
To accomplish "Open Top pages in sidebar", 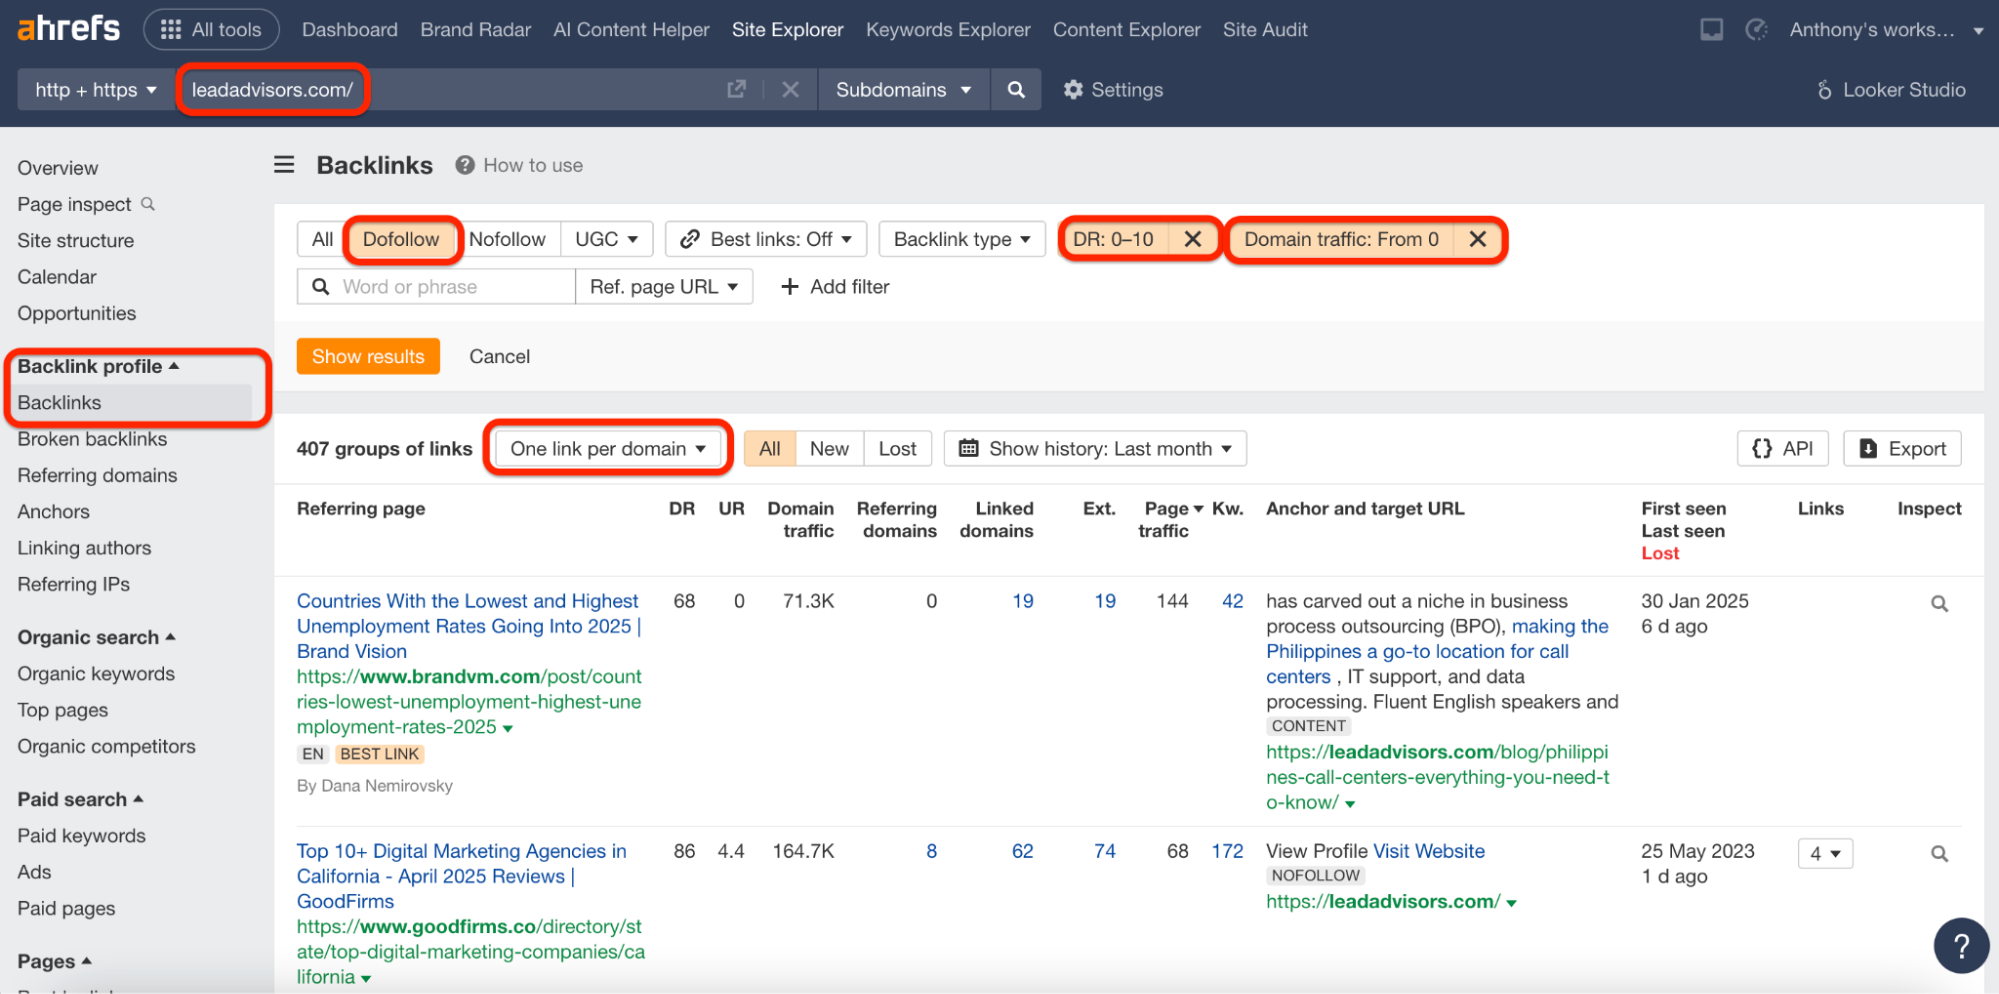I will 62,710.
